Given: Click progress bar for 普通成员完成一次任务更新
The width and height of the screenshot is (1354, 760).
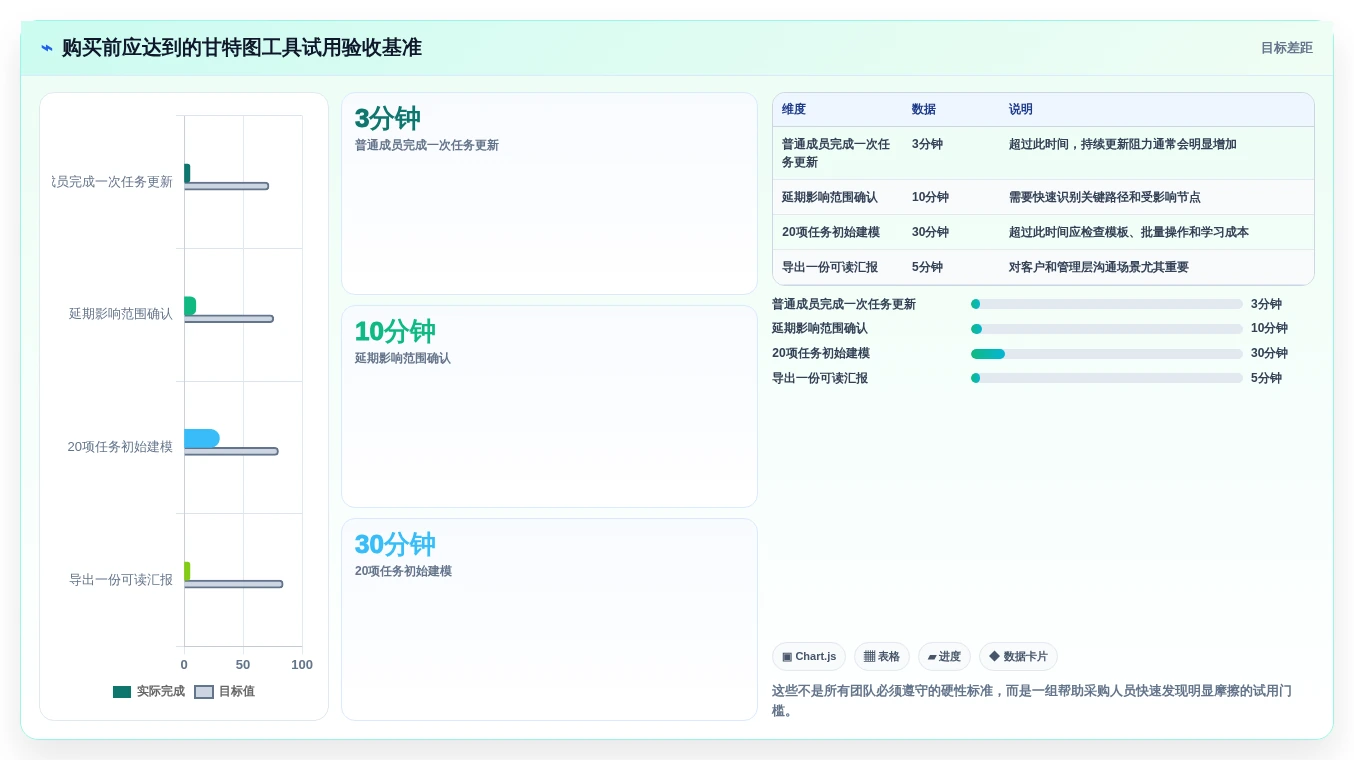Looking at the screenshot, I should coord(1107,304).
